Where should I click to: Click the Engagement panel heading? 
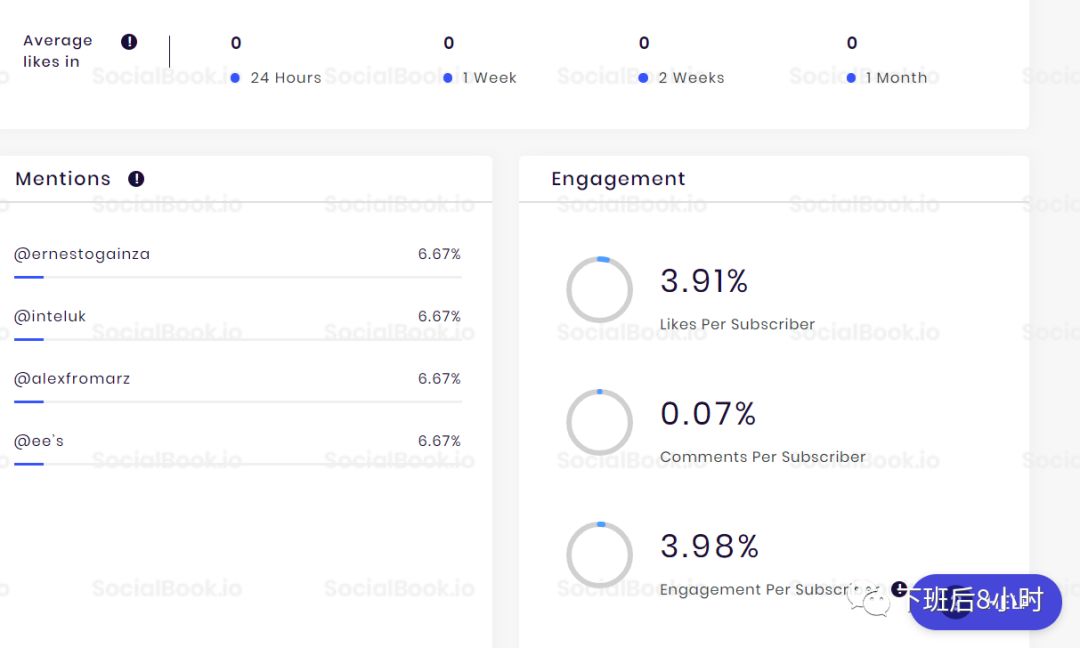(618, 179)
